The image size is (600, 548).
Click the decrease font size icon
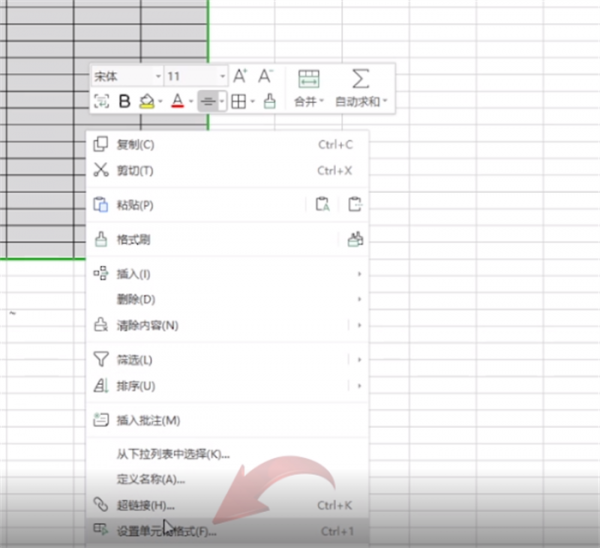pyautogui.click(x=265, y=76)
